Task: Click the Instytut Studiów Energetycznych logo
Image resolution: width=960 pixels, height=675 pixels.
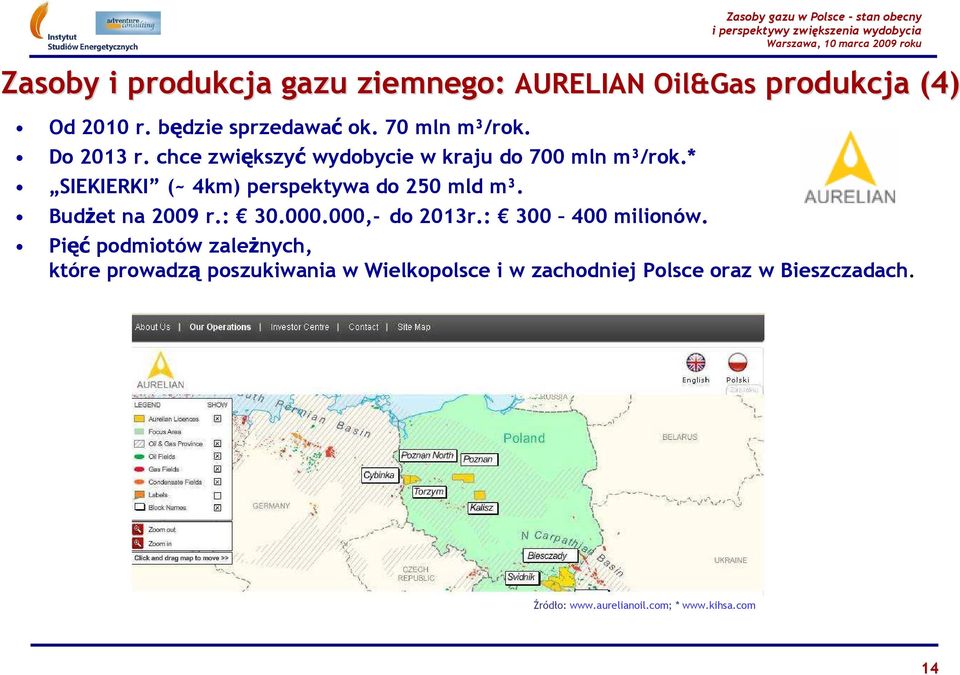Action: (83, 27)
